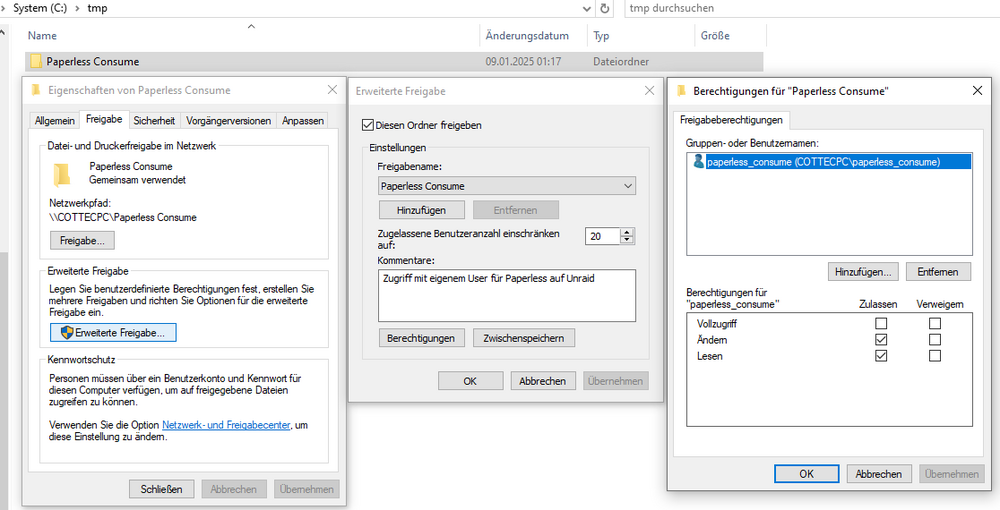Click the 'tmp durchsuchen' search field
This screenshot has width=1000, height=510.
coord(810,8)
